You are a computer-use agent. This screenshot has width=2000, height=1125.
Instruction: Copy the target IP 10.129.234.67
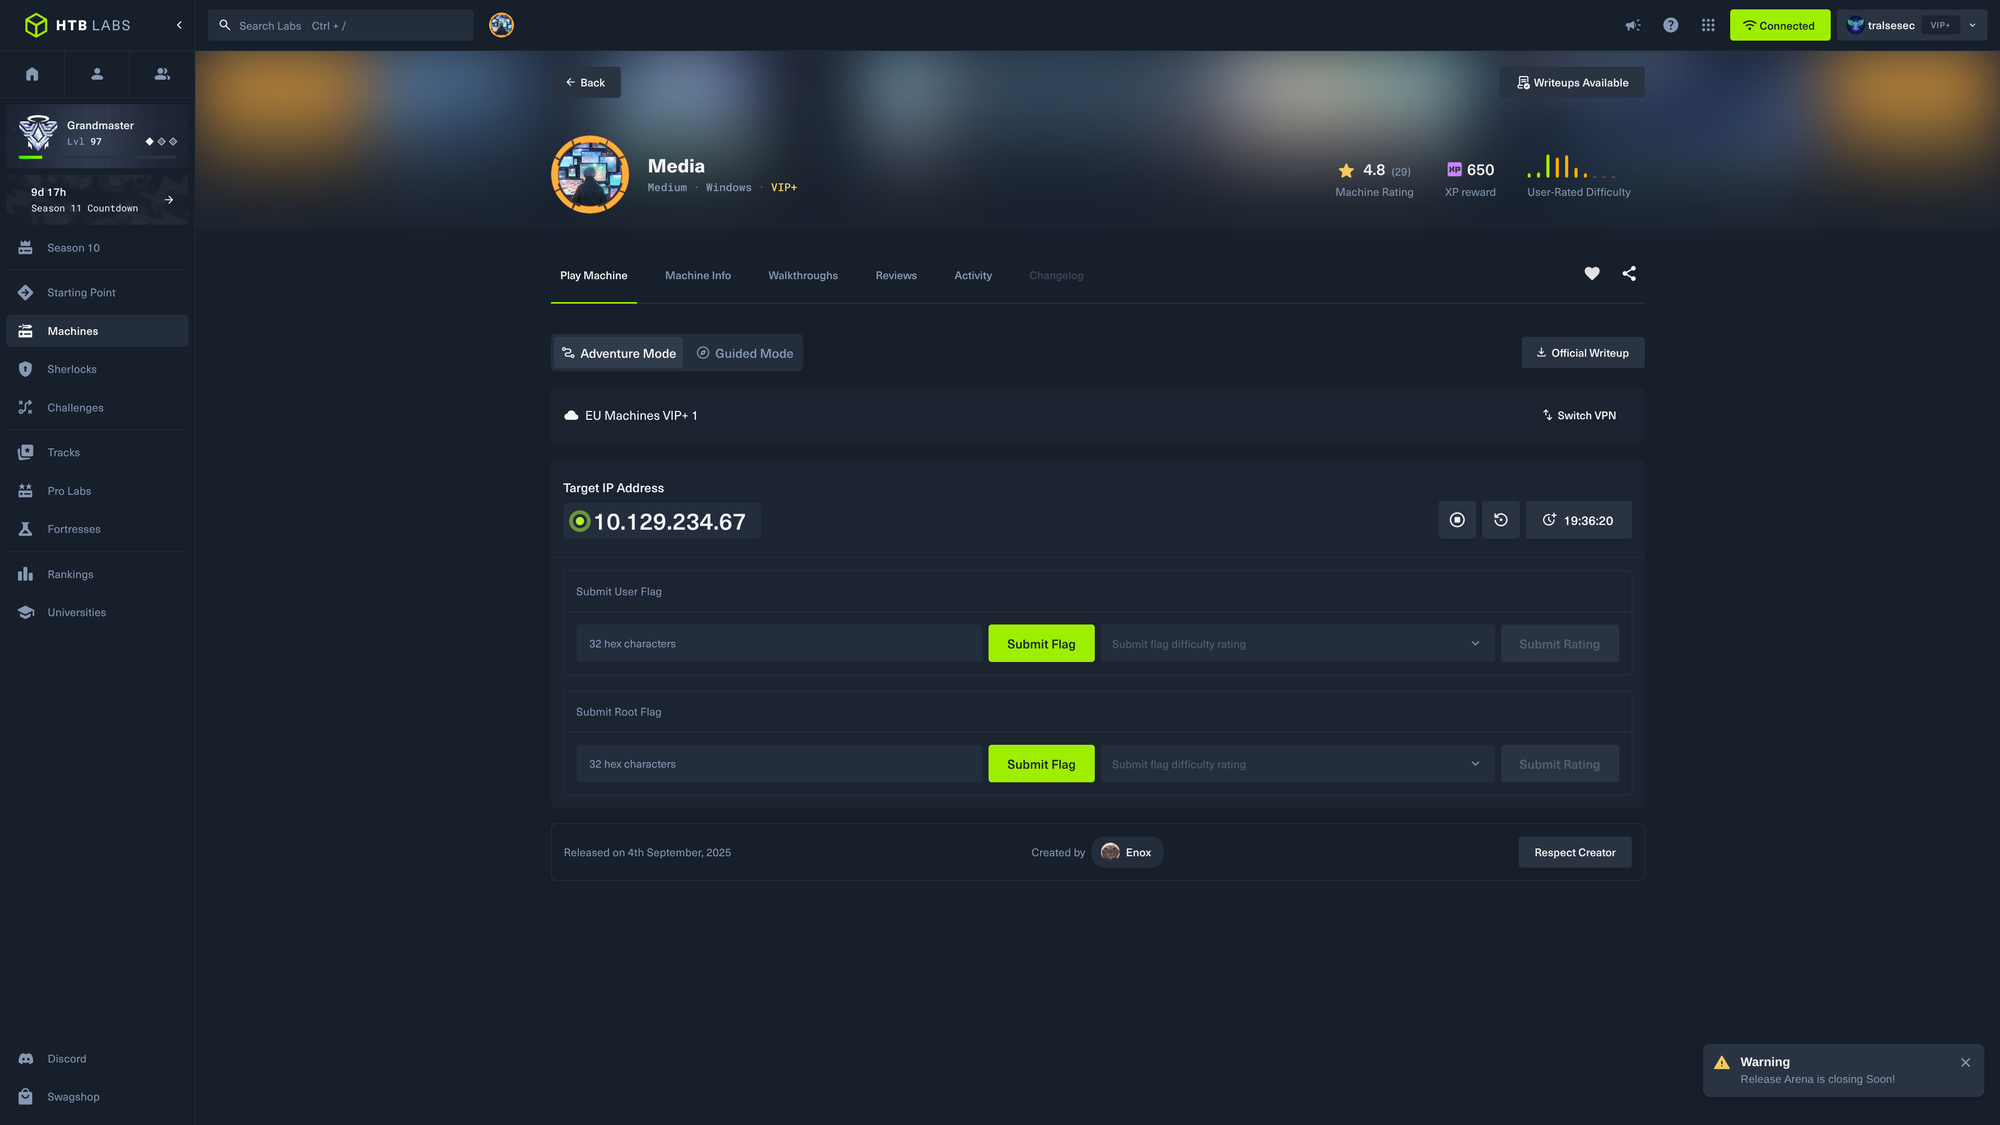[x=662, y=522]
